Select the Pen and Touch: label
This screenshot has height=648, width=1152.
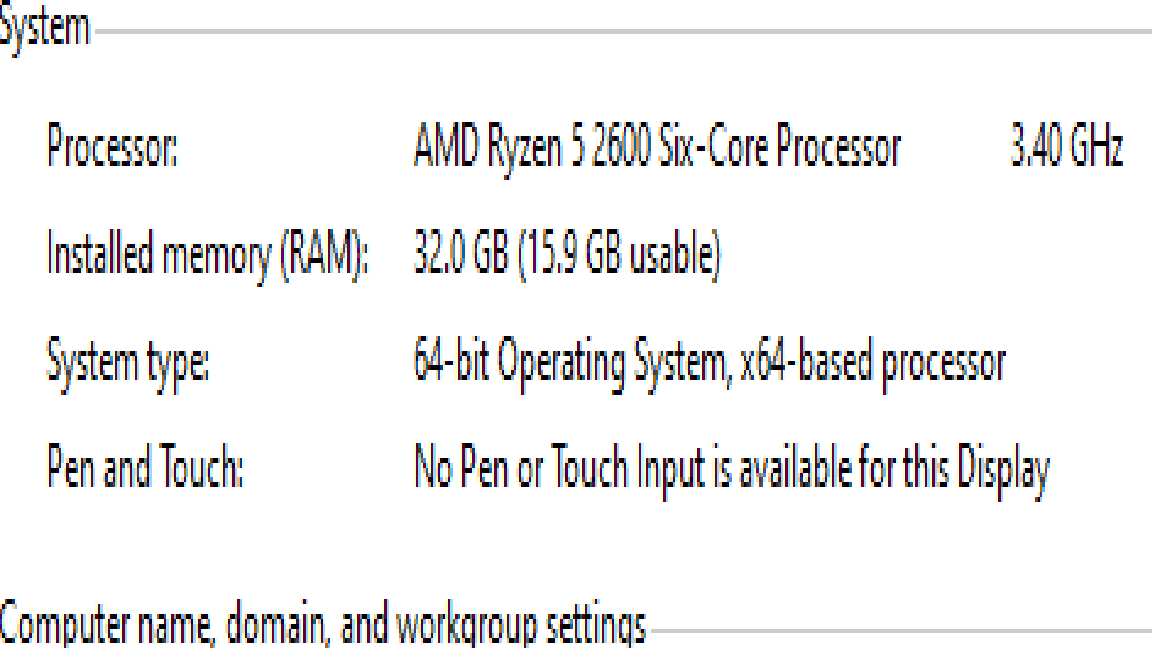pos(145,467)
